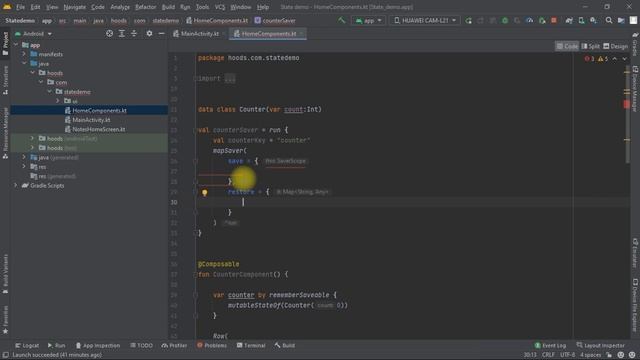Click the Expand All icon in Project panel
This screenshot has height=360, width=640.
click(122, 33)
